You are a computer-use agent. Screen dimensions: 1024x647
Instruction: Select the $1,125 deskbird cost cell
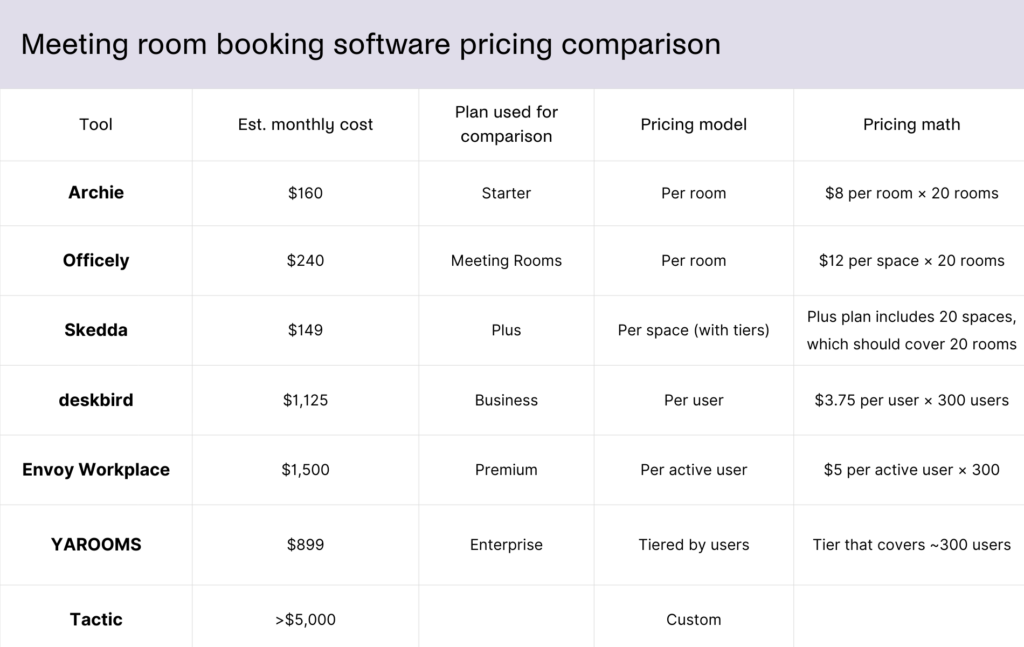(305, 400)
